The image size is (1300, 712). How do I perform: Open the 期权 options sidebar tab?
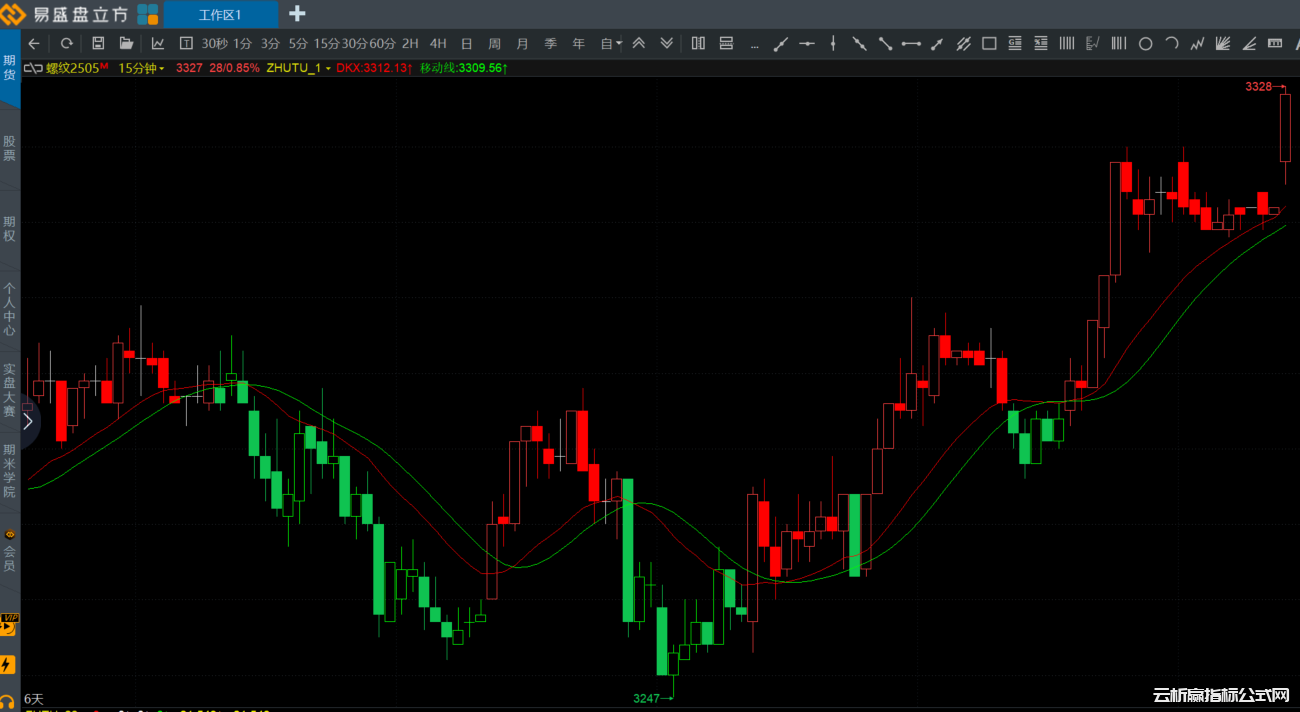10,229
